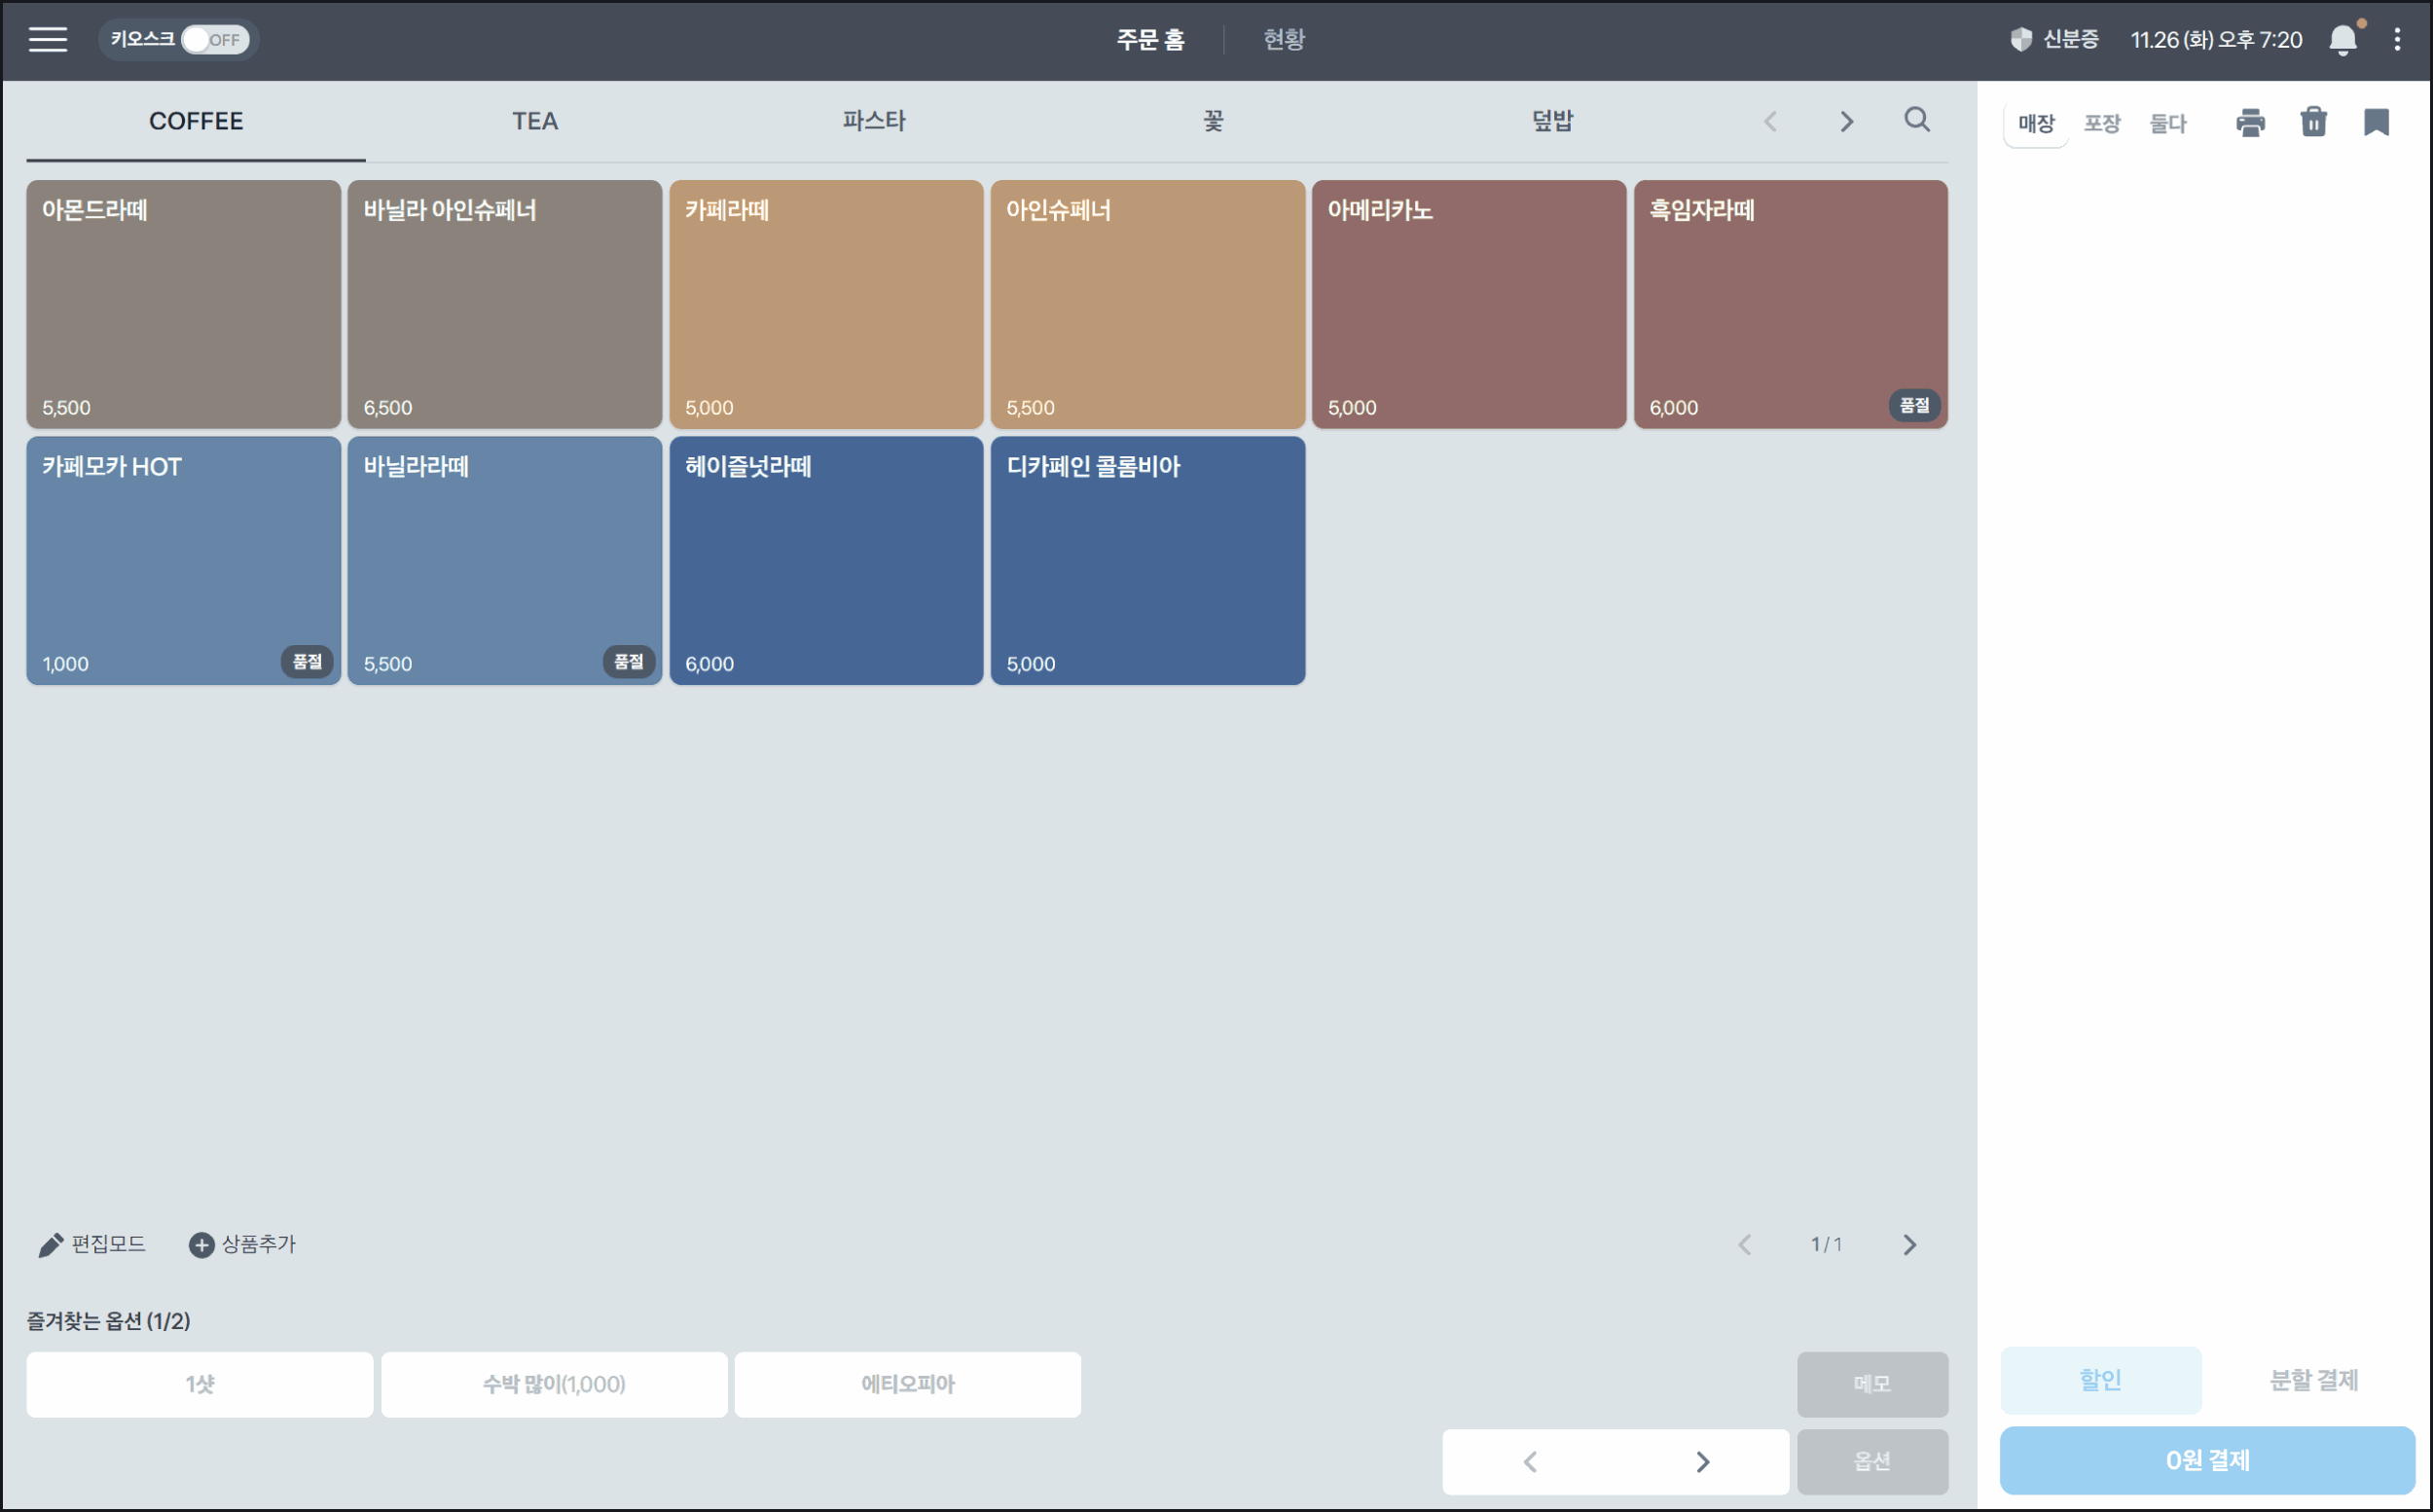
Task: Open the search magnifier icon
Action: click(x=1916, y=120)
